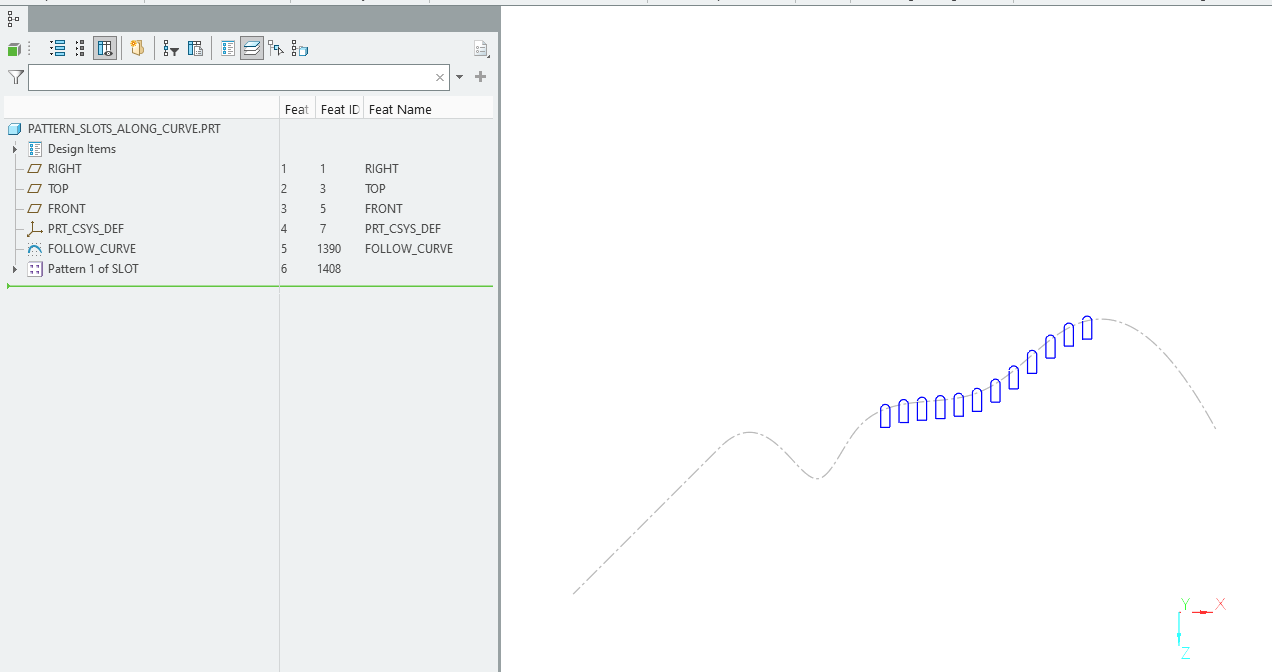Screen dimensions: 1272x672
Task: Open the search box dropdown arrow
Action: click(459, 77)
